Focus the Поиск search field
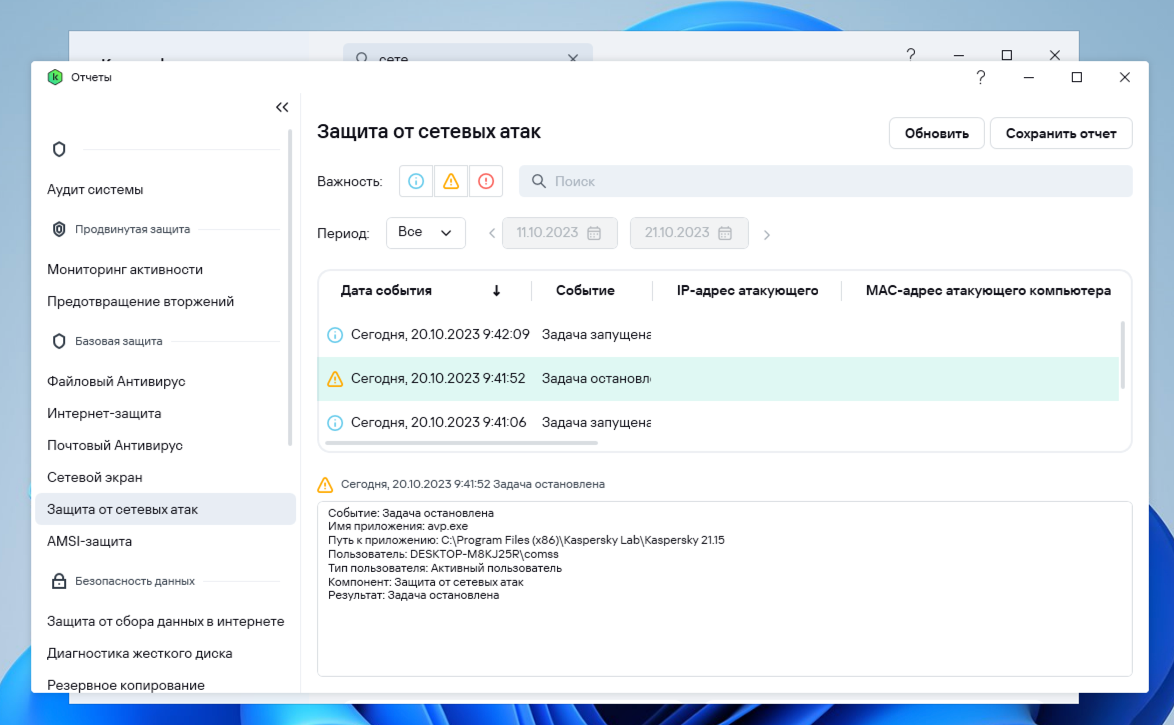The image size is (1174, 725). click(x=826, y=181)
